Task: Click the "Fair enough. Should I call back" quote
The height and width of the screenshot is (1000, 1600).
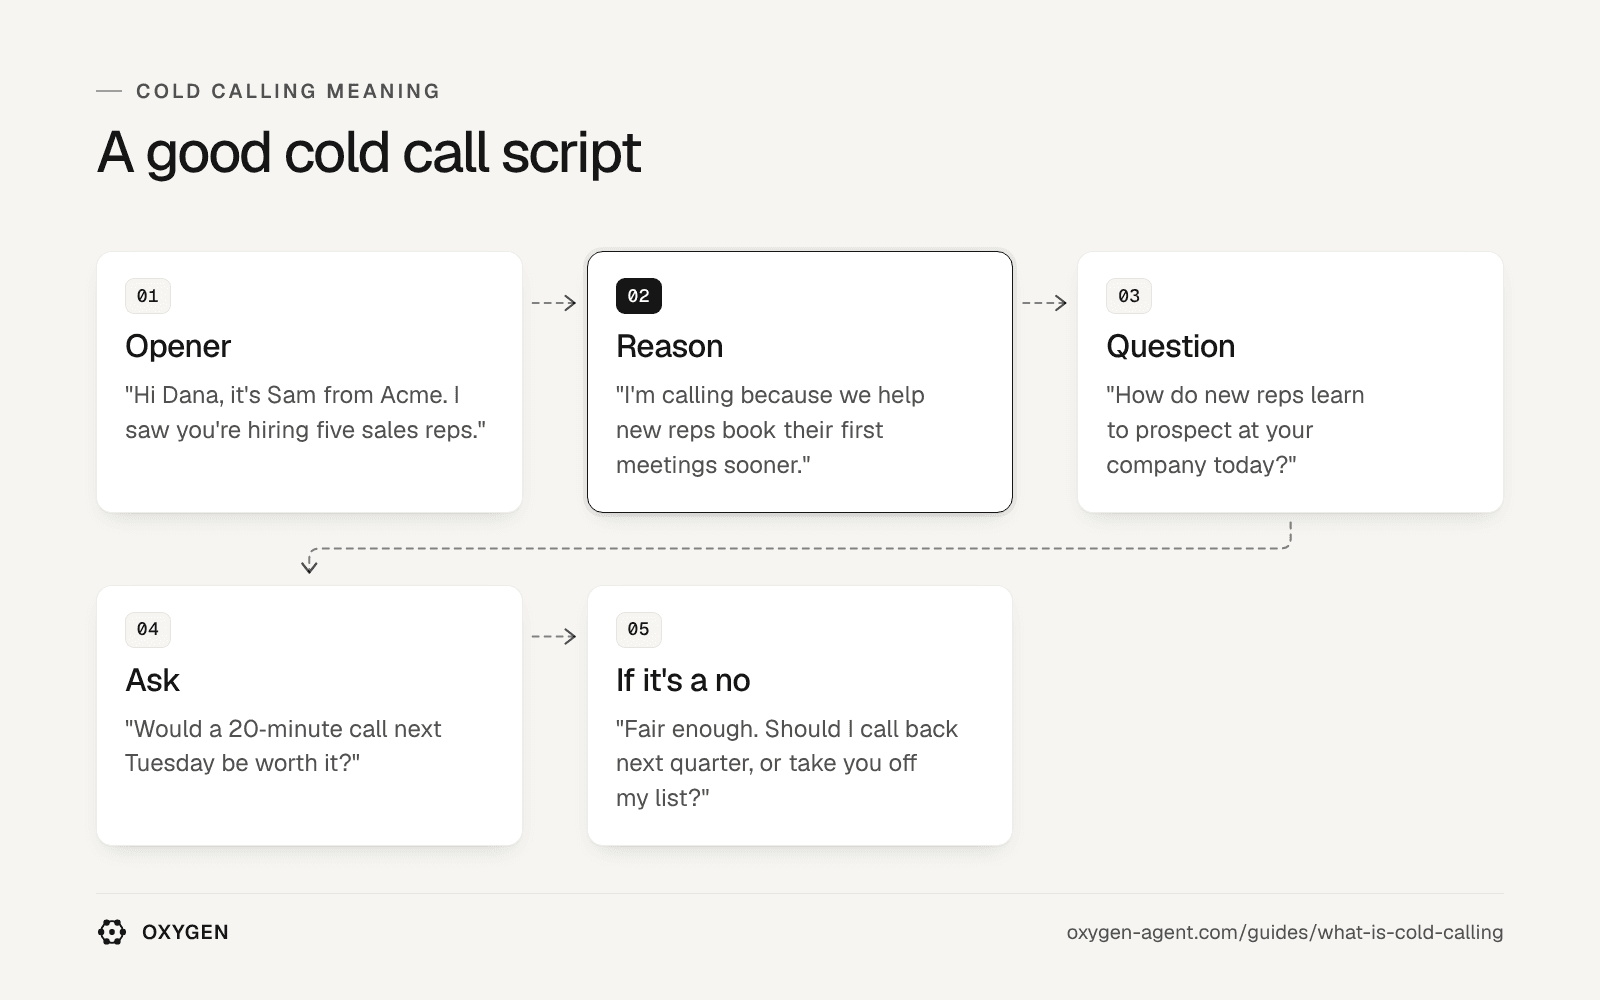Action: (x=787, y=763)
